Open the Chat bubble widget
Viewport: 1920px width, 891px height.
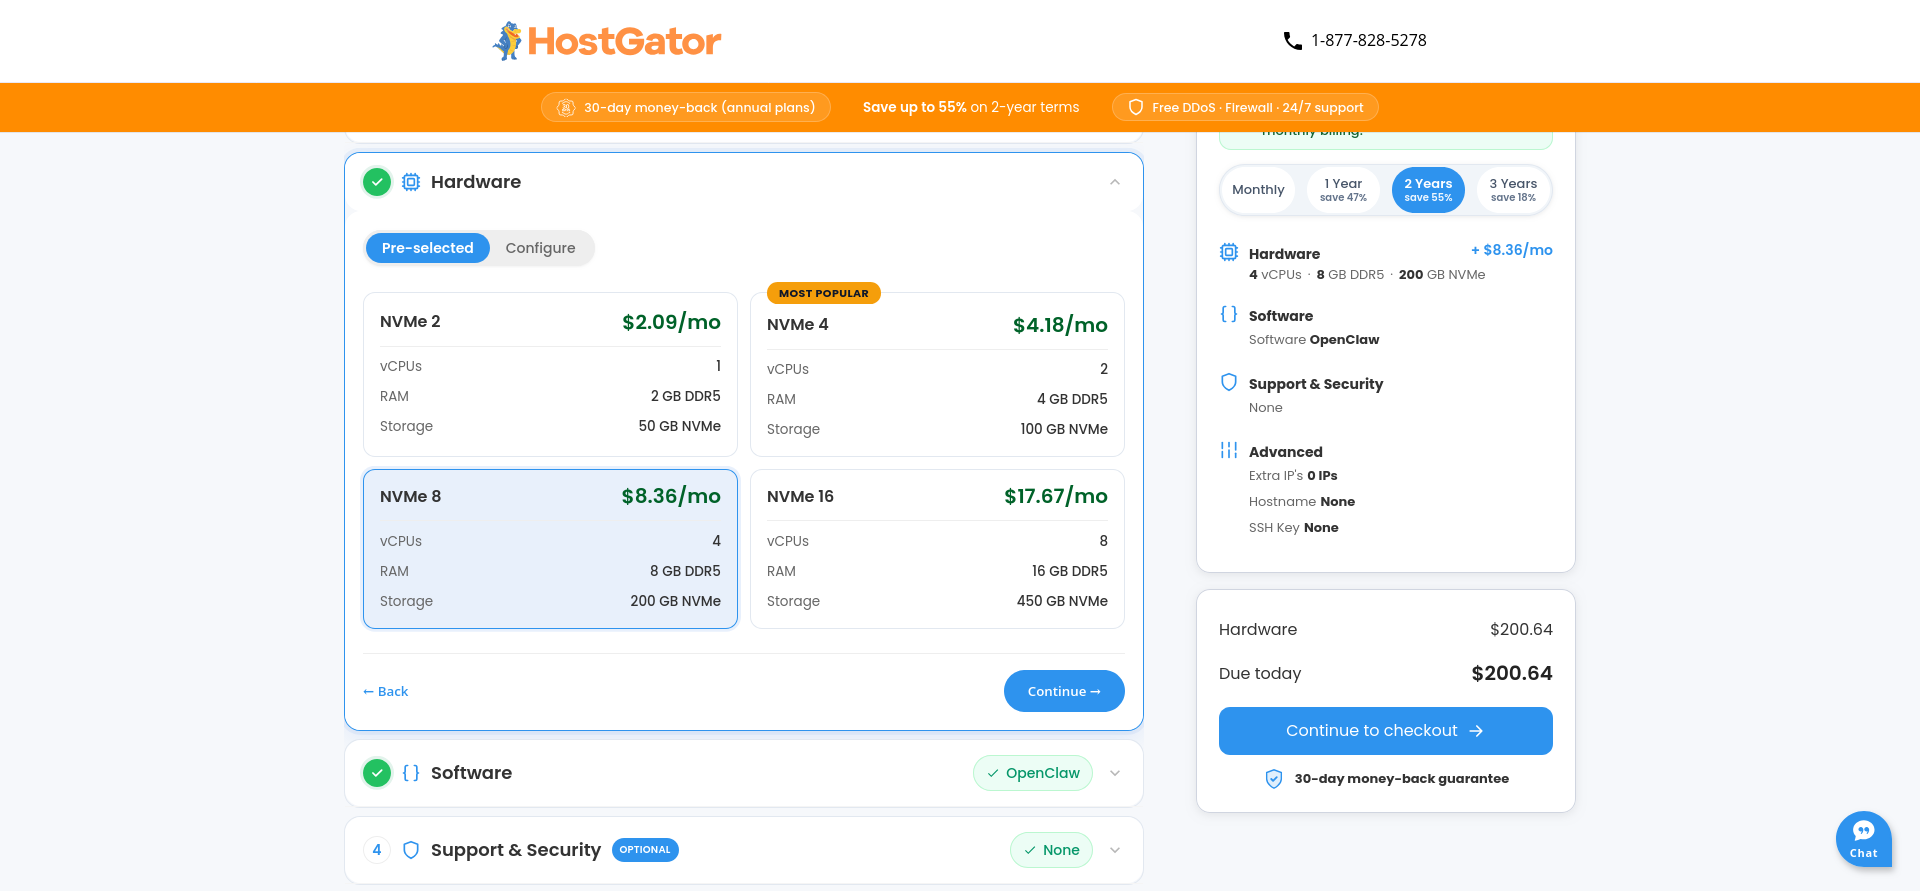click(1864, 839)
